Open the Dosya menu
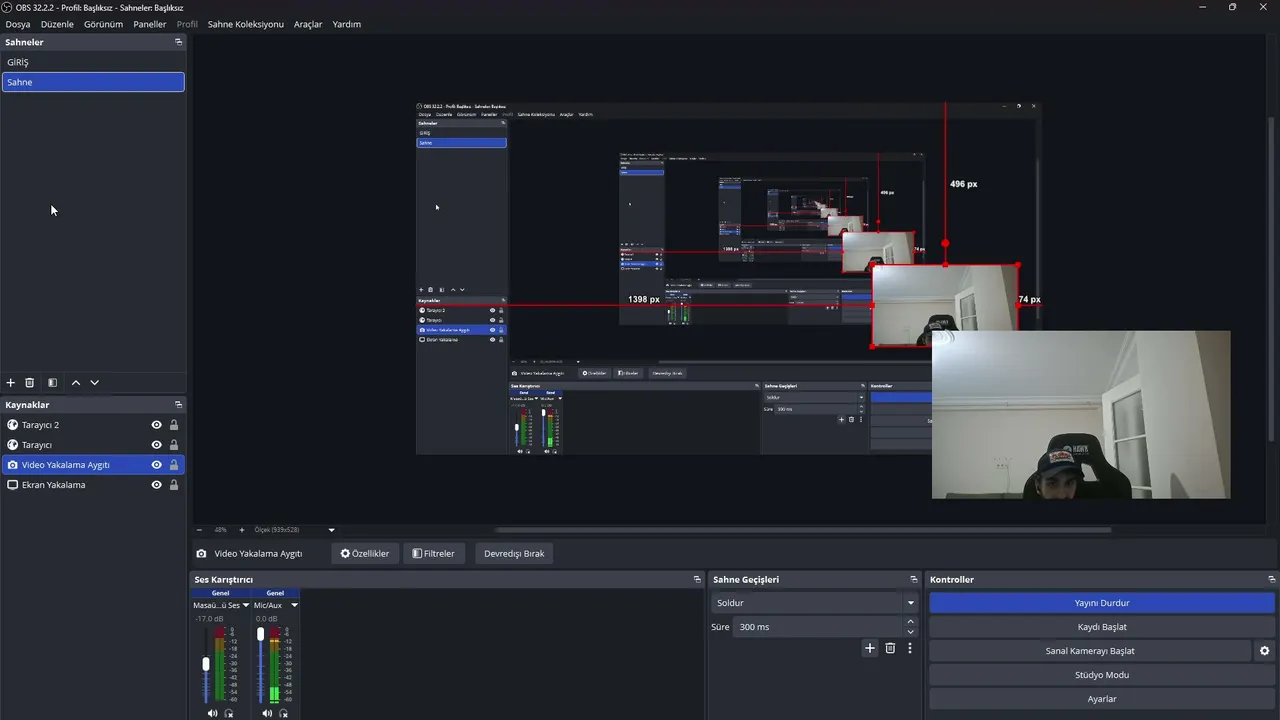Screen dimensions: 1280x720 tap(18, 24)
